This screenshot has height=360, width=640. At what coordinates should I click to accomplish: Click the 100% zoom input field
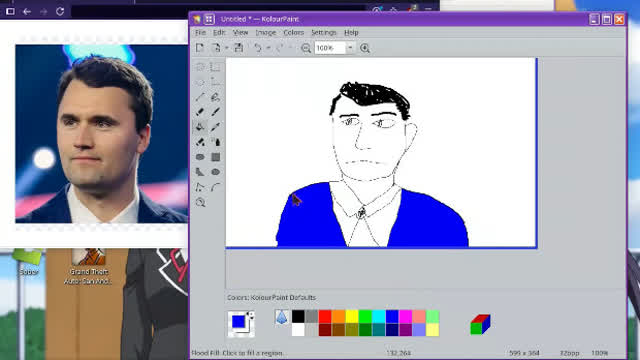[330, 48]
